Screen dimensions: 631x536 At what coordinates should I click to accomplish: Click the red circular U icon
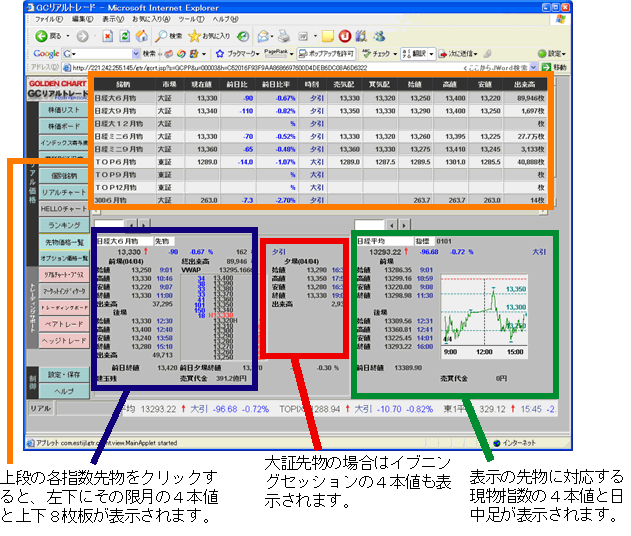344,37
